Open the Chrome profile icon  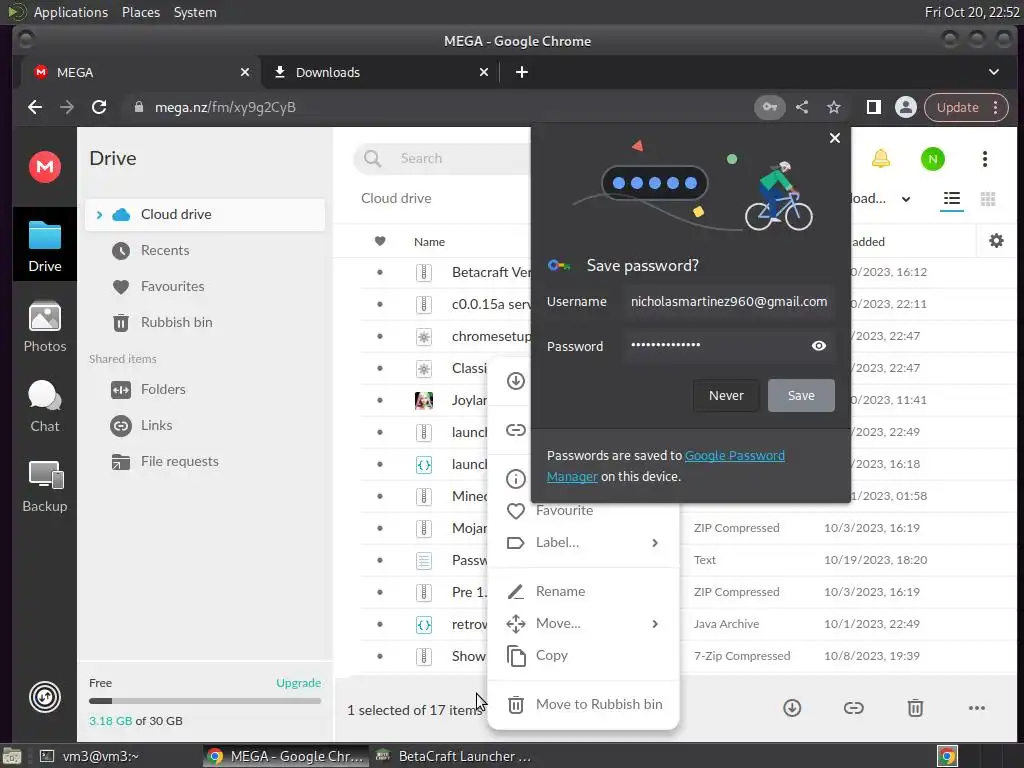click(x=905, y=107)
